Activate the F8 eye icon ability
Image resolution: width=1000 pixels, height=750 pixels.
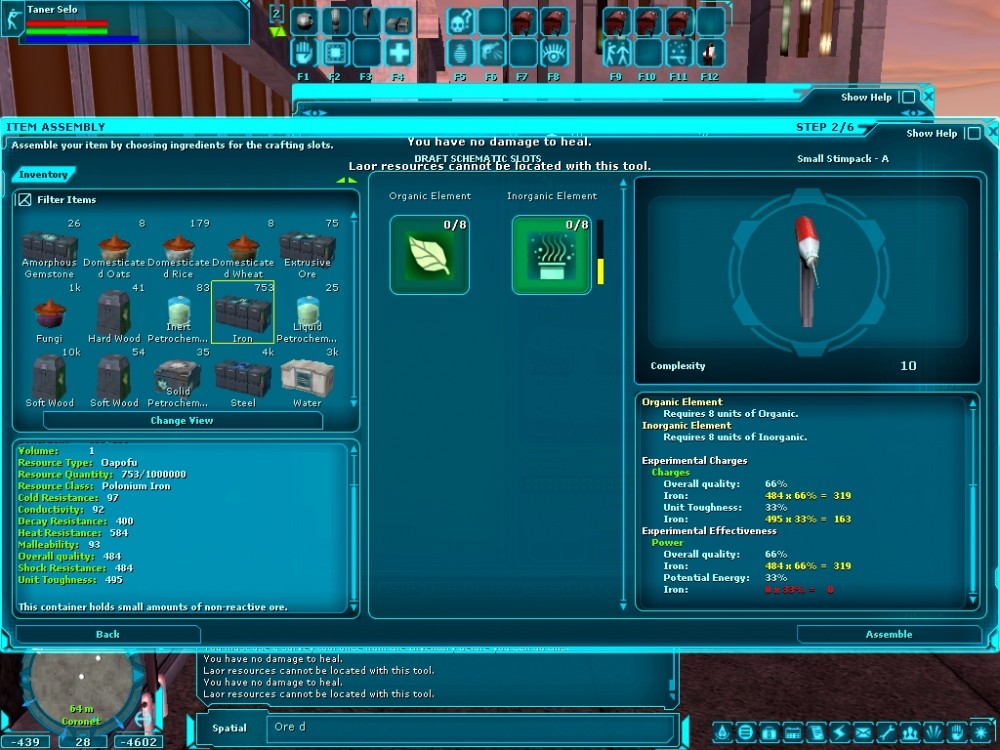(x=554, y=52)
